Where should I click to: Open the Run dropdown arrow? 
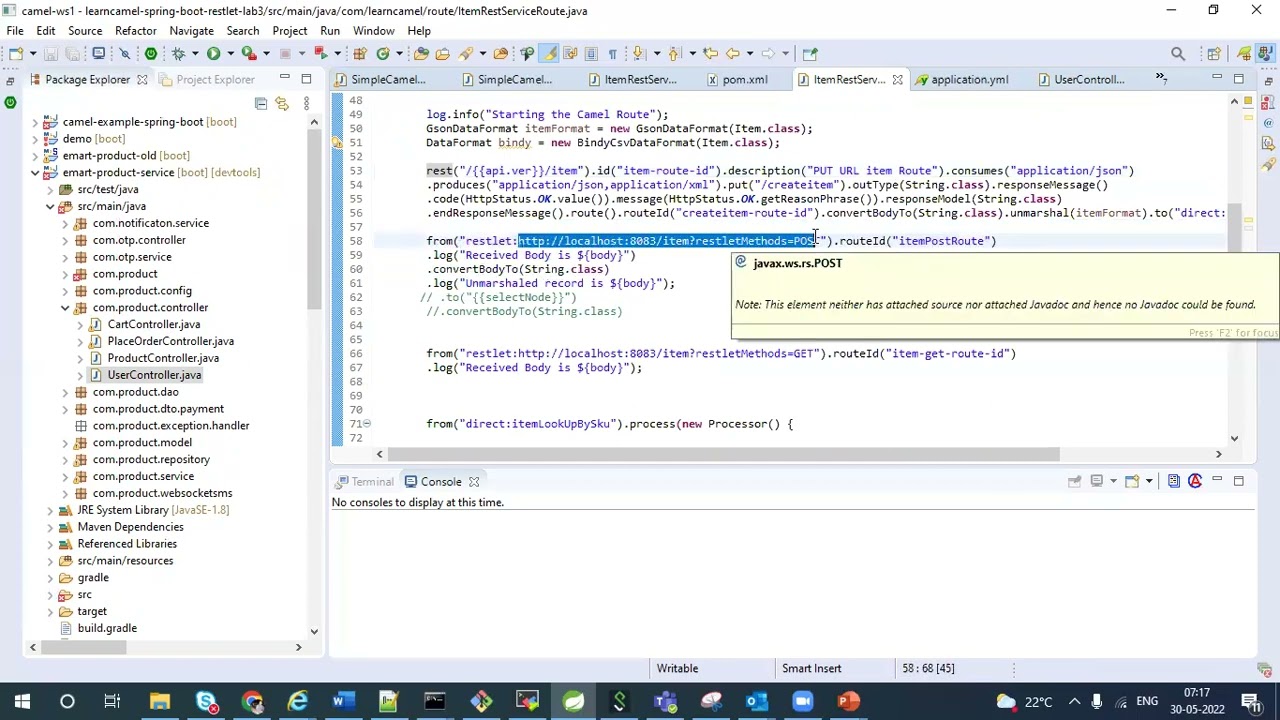(230, 53)
